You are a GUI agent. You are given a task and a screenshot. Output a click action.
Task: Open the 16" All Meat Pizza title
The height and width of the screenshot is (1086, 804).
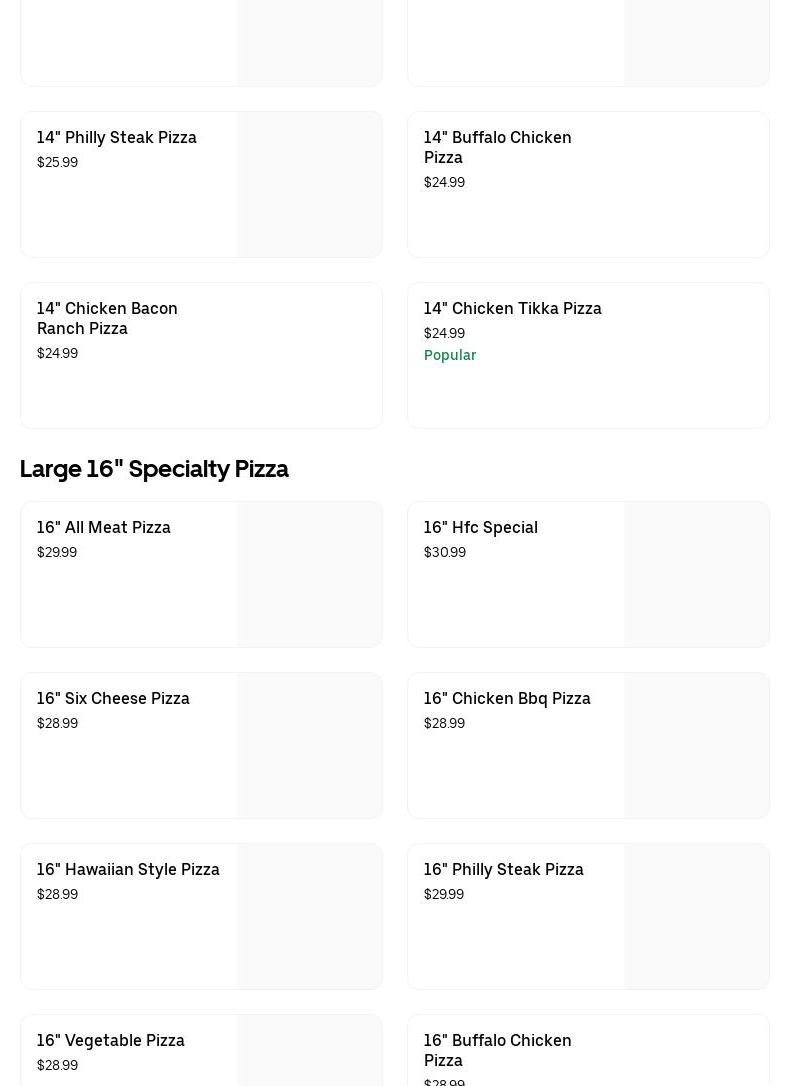(103, 527)
